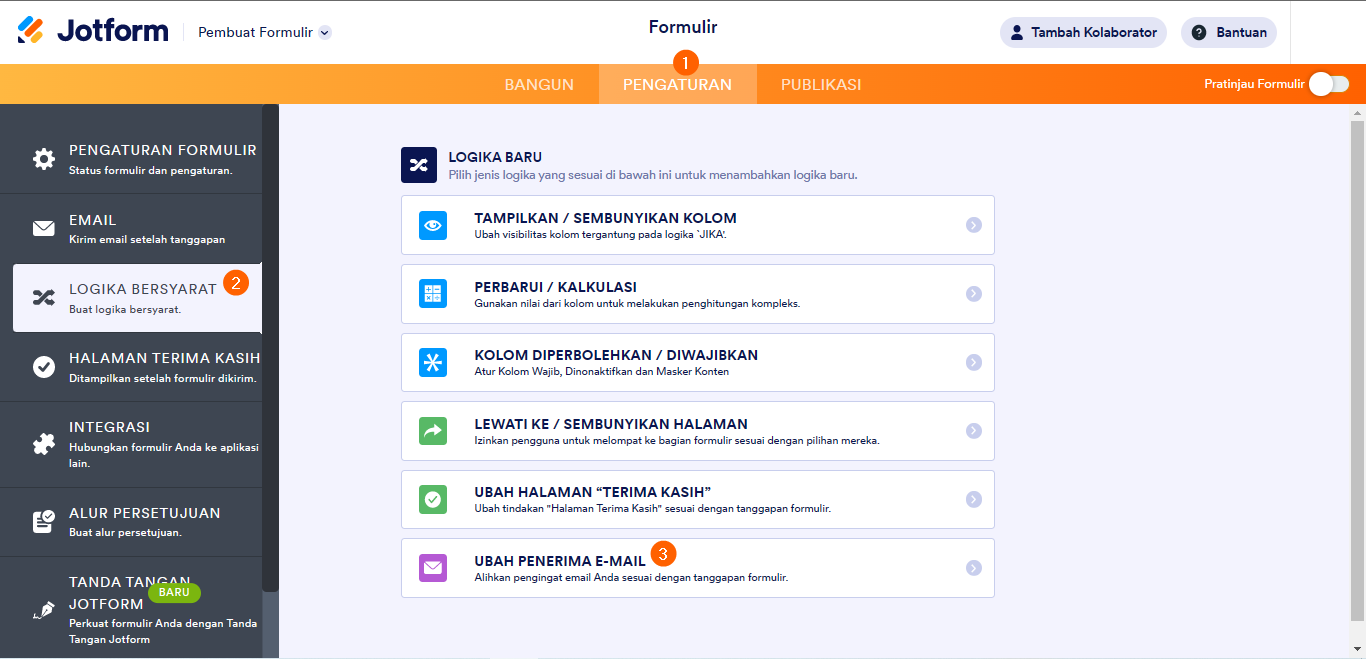Click the sidebar vertical scrollbar
Viewport: 1366px width, 659px height.
click(271, 348)
